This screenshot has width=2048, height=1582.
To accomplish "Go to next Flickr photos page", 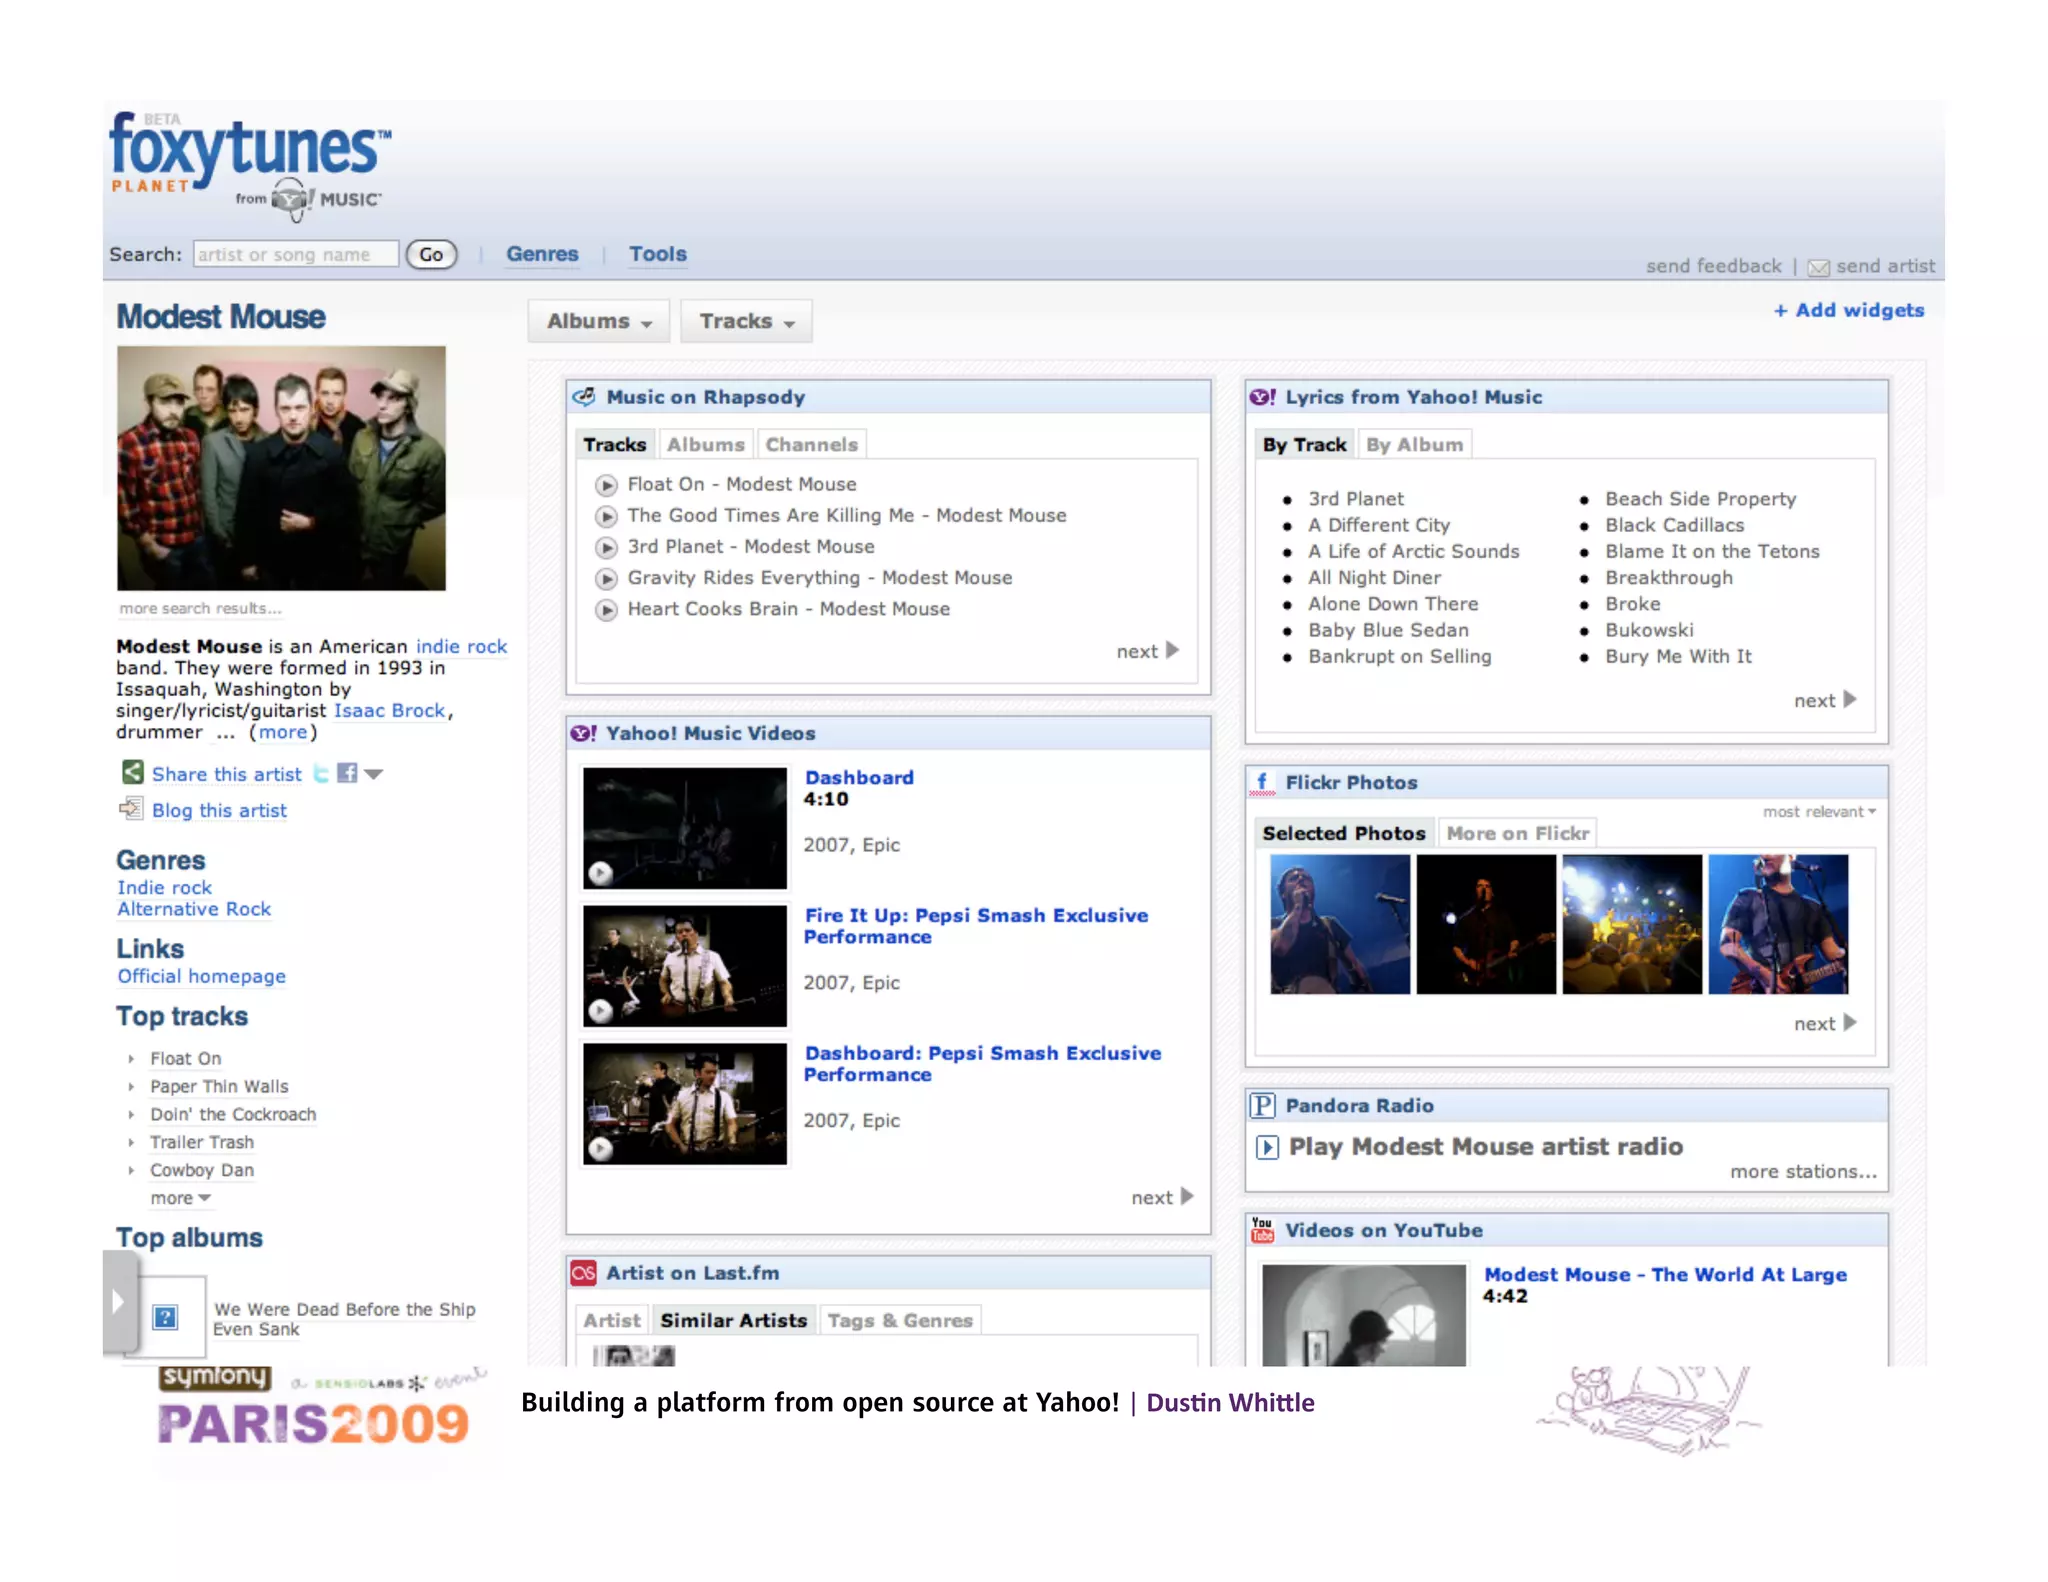I will (1825, 1023).
